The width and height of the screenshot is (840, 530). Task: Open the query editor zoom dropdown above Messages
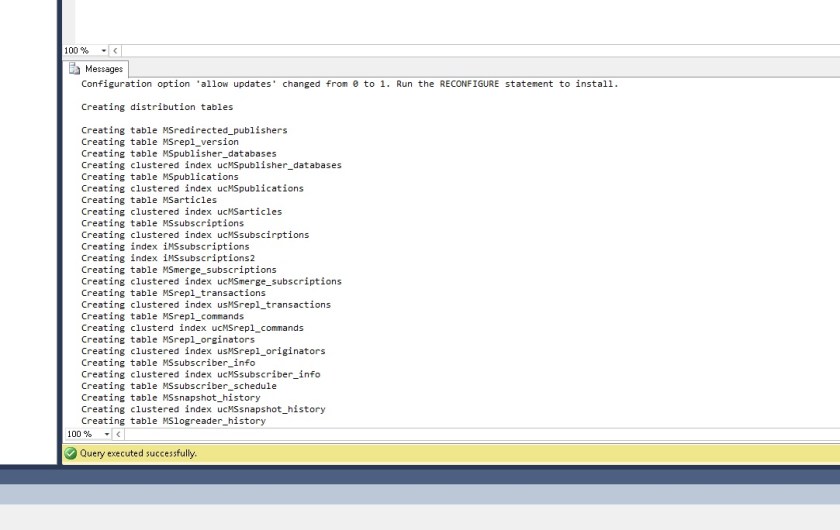[105, 50]
